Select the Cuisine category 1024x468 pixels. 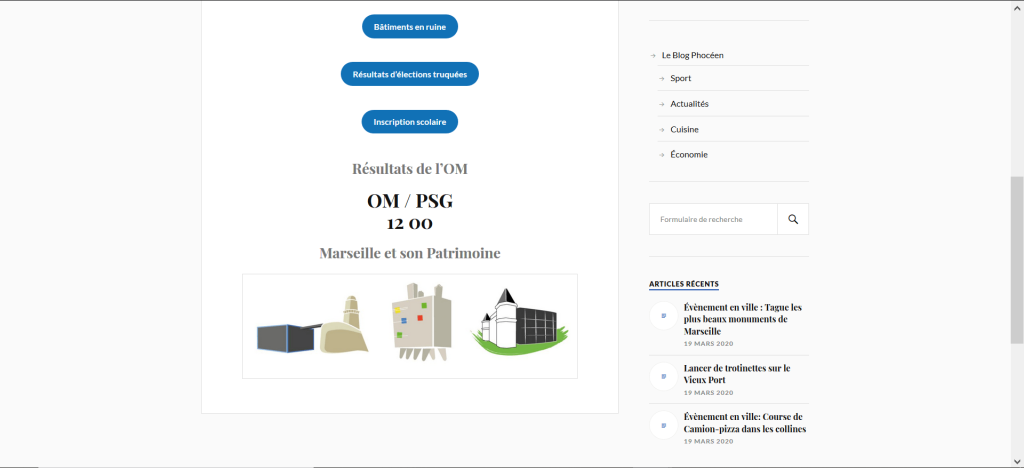[684, 129]
